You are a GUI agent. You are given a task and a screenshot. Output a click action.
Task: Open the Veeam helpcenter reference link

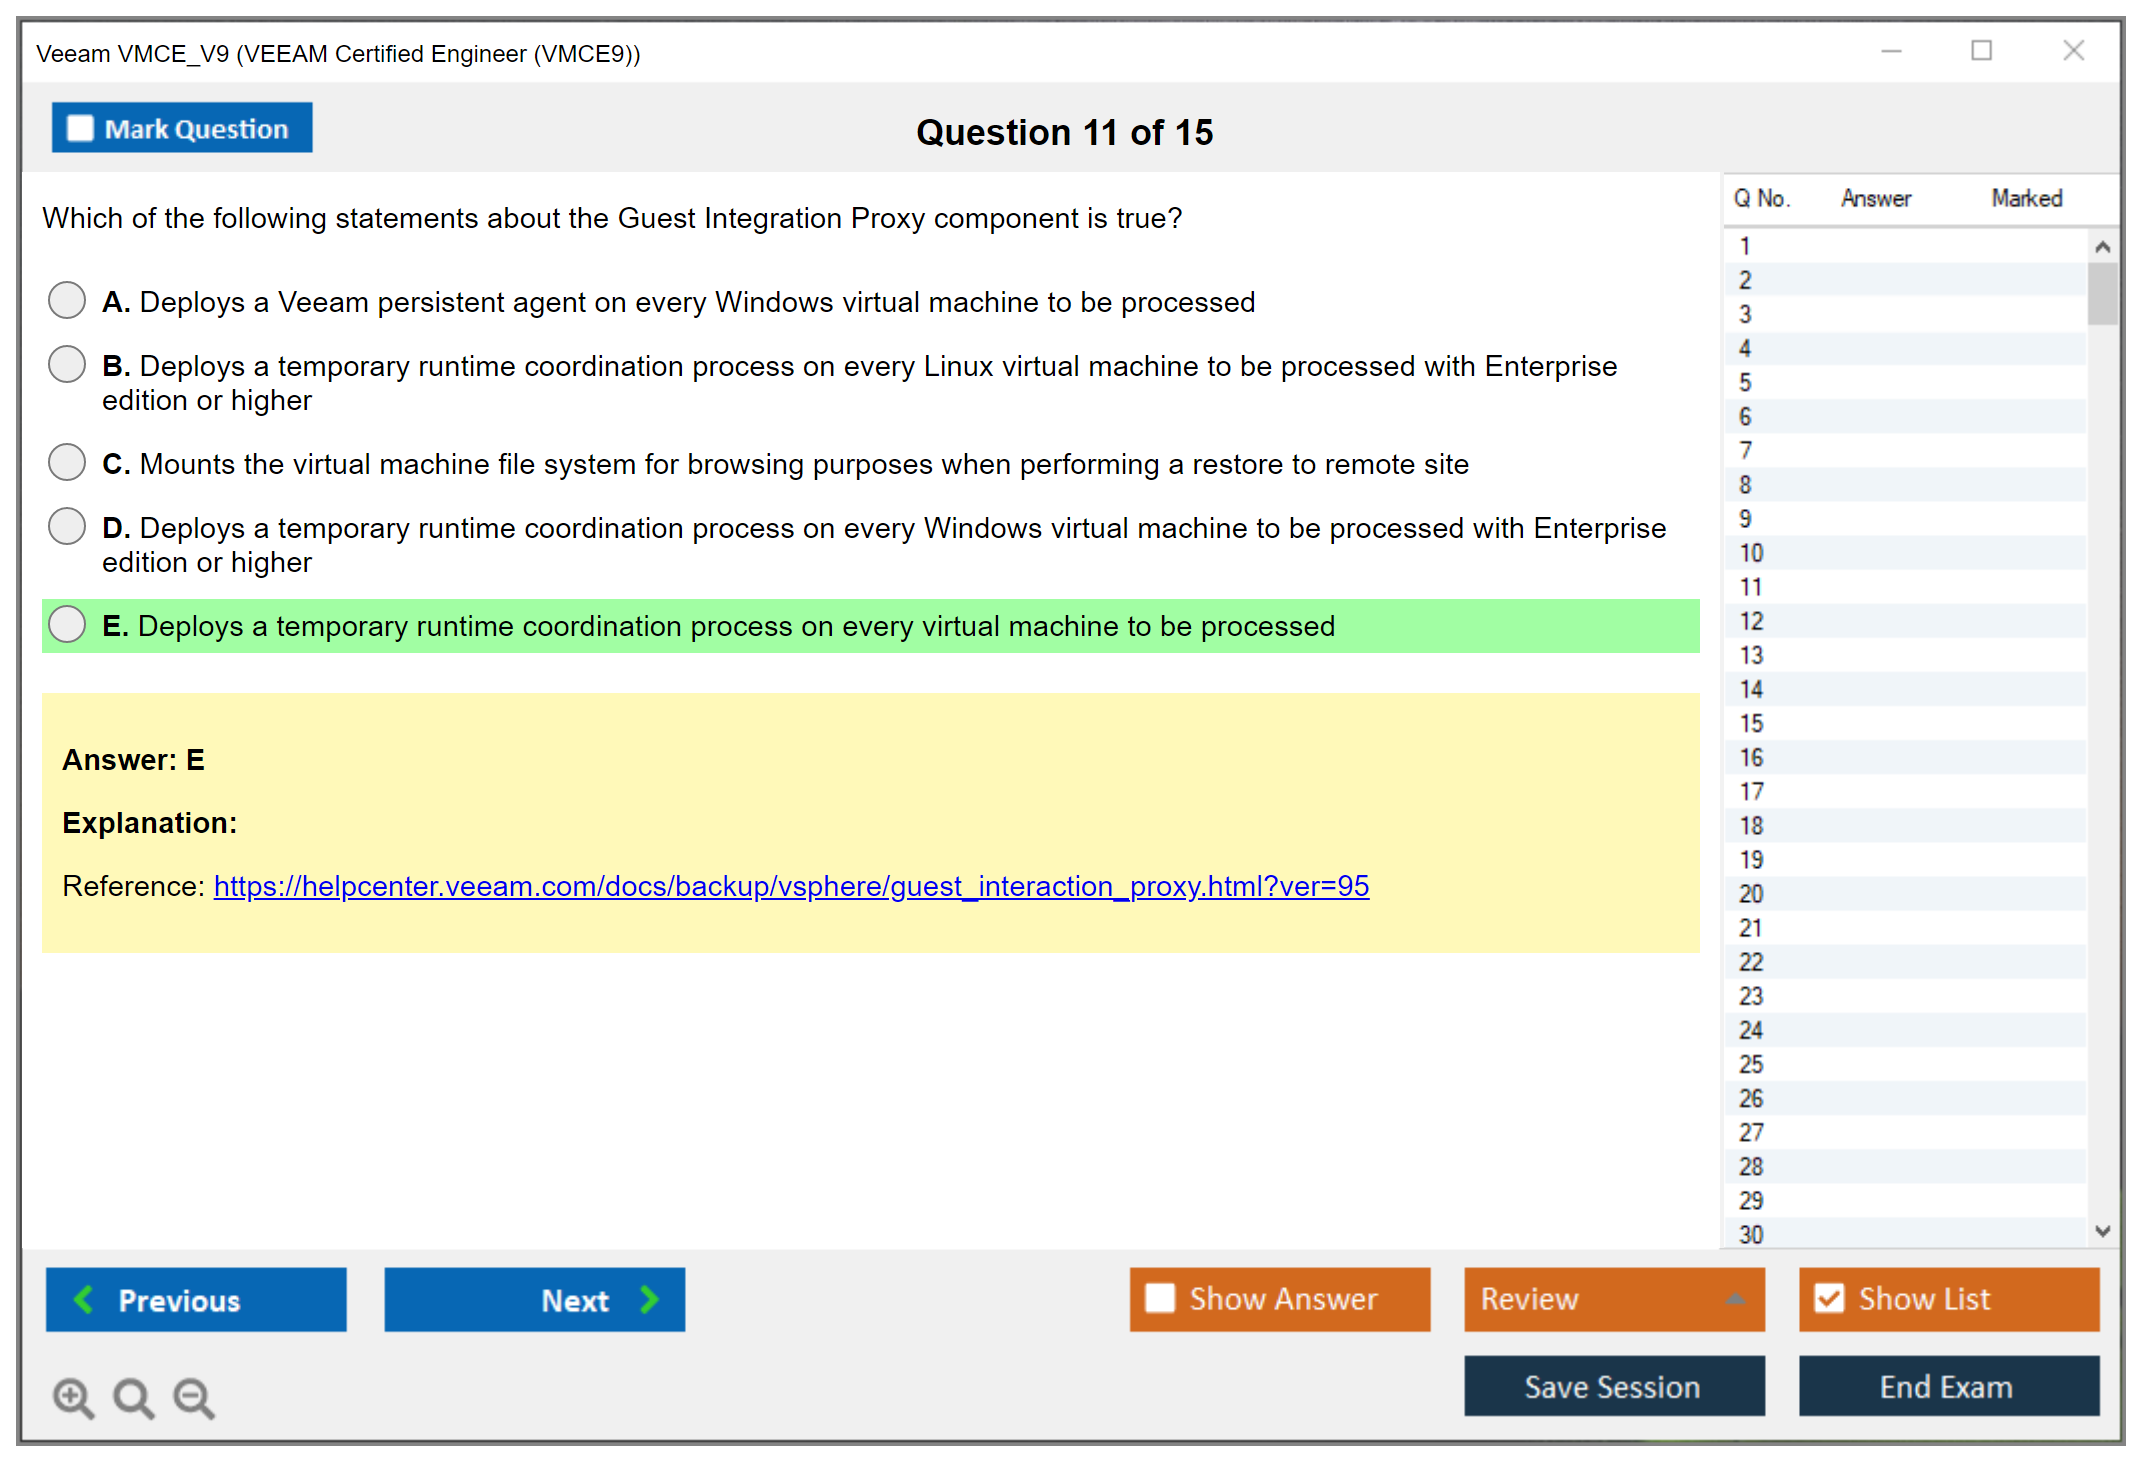click(x=791, y=886)
